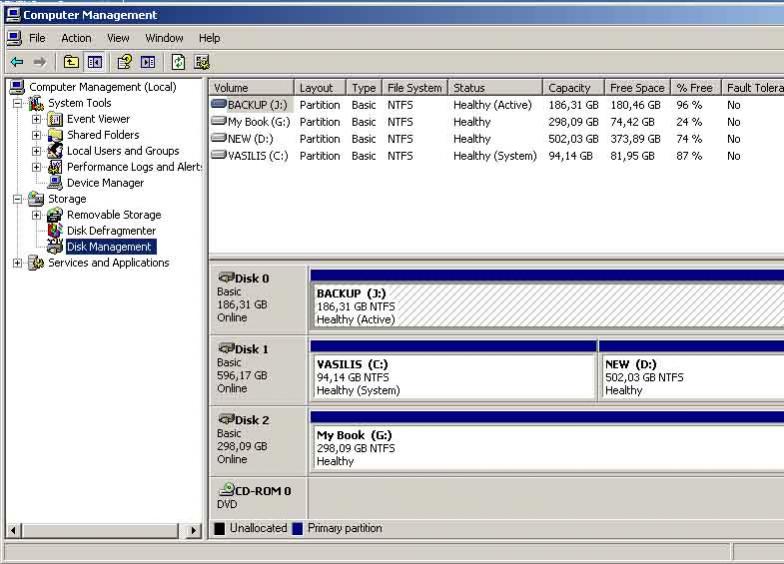Image resolution: width=784 pixels, height=564 pixels.
Task: Expand the Event Viewer node
Action: (x=36, y=120)
